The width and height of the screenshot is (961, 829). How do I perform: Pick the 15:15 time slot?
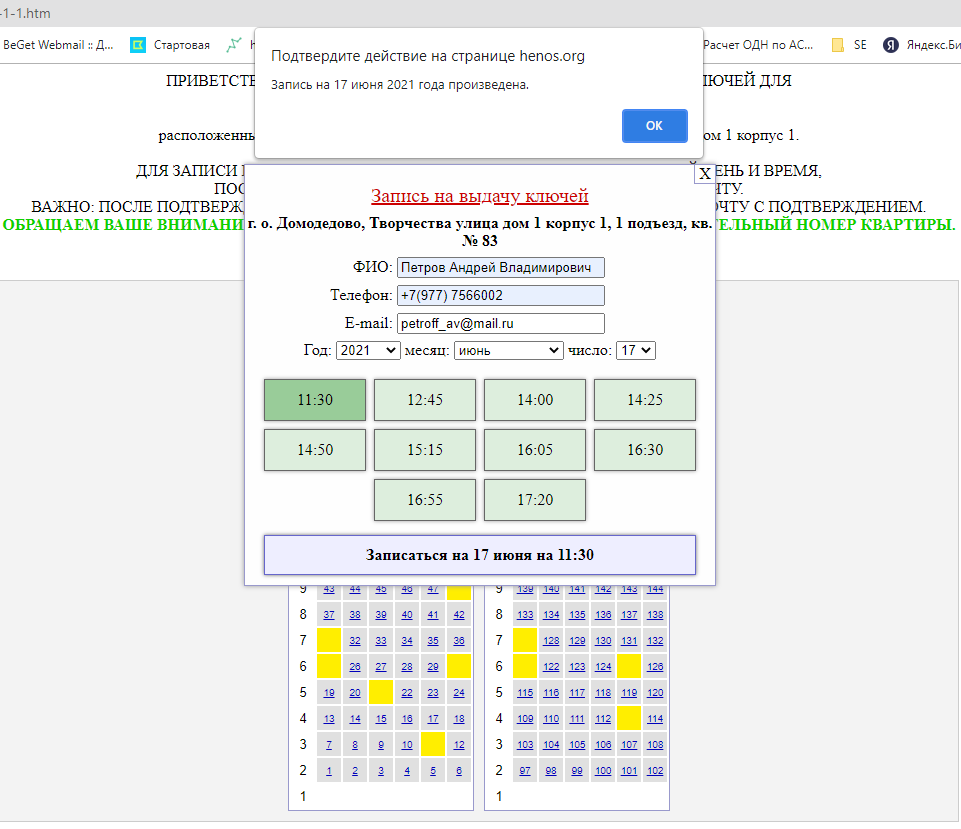tap(425, 450)
